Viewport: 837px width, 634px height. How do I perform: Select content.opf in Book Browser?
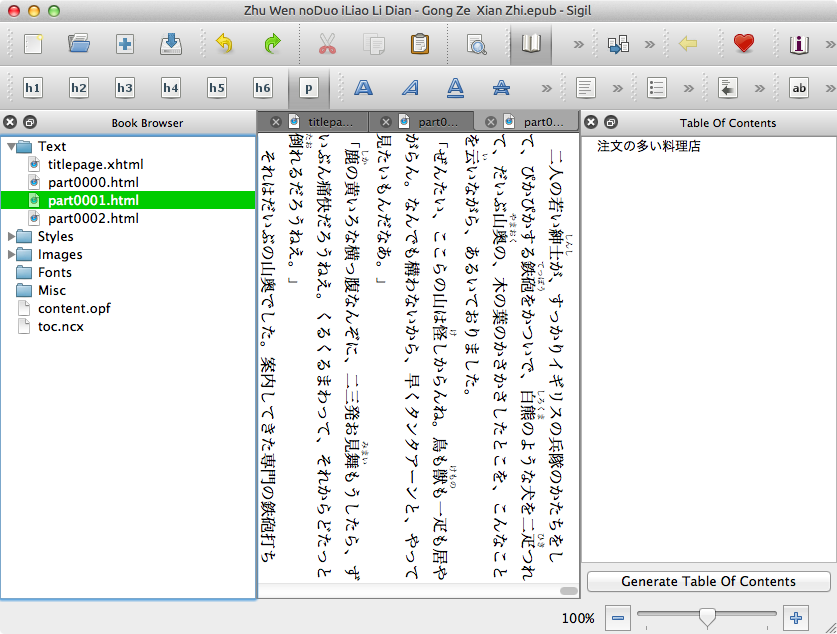point(74,308)
